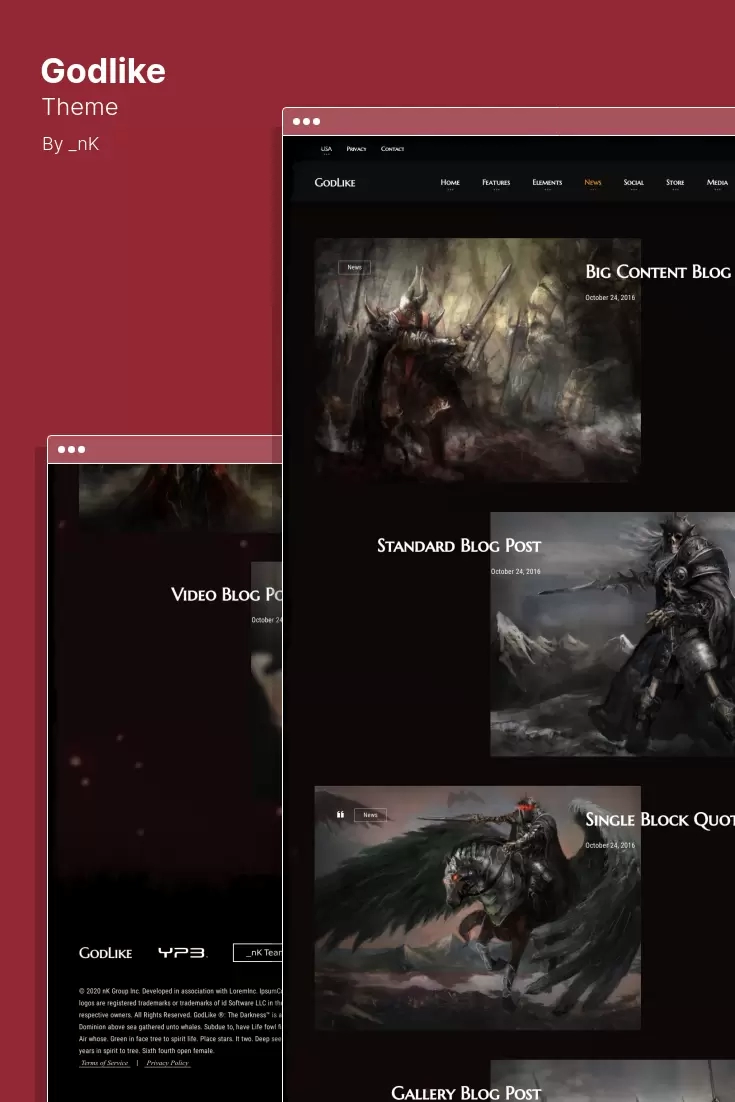Screen dimensions: 735x1102
Task: Open the USA region selector
Action: point(326,149)
